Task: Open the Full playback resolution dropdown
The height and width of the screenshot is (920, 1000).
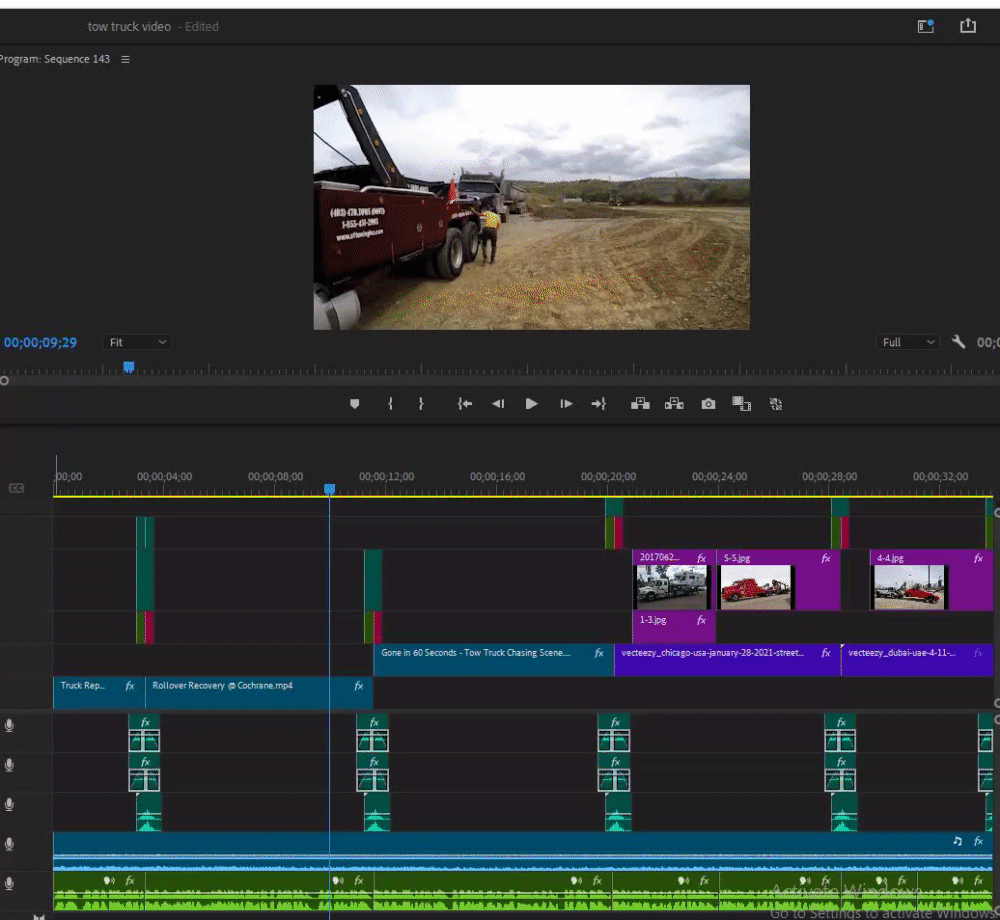Action: [908, 342]
